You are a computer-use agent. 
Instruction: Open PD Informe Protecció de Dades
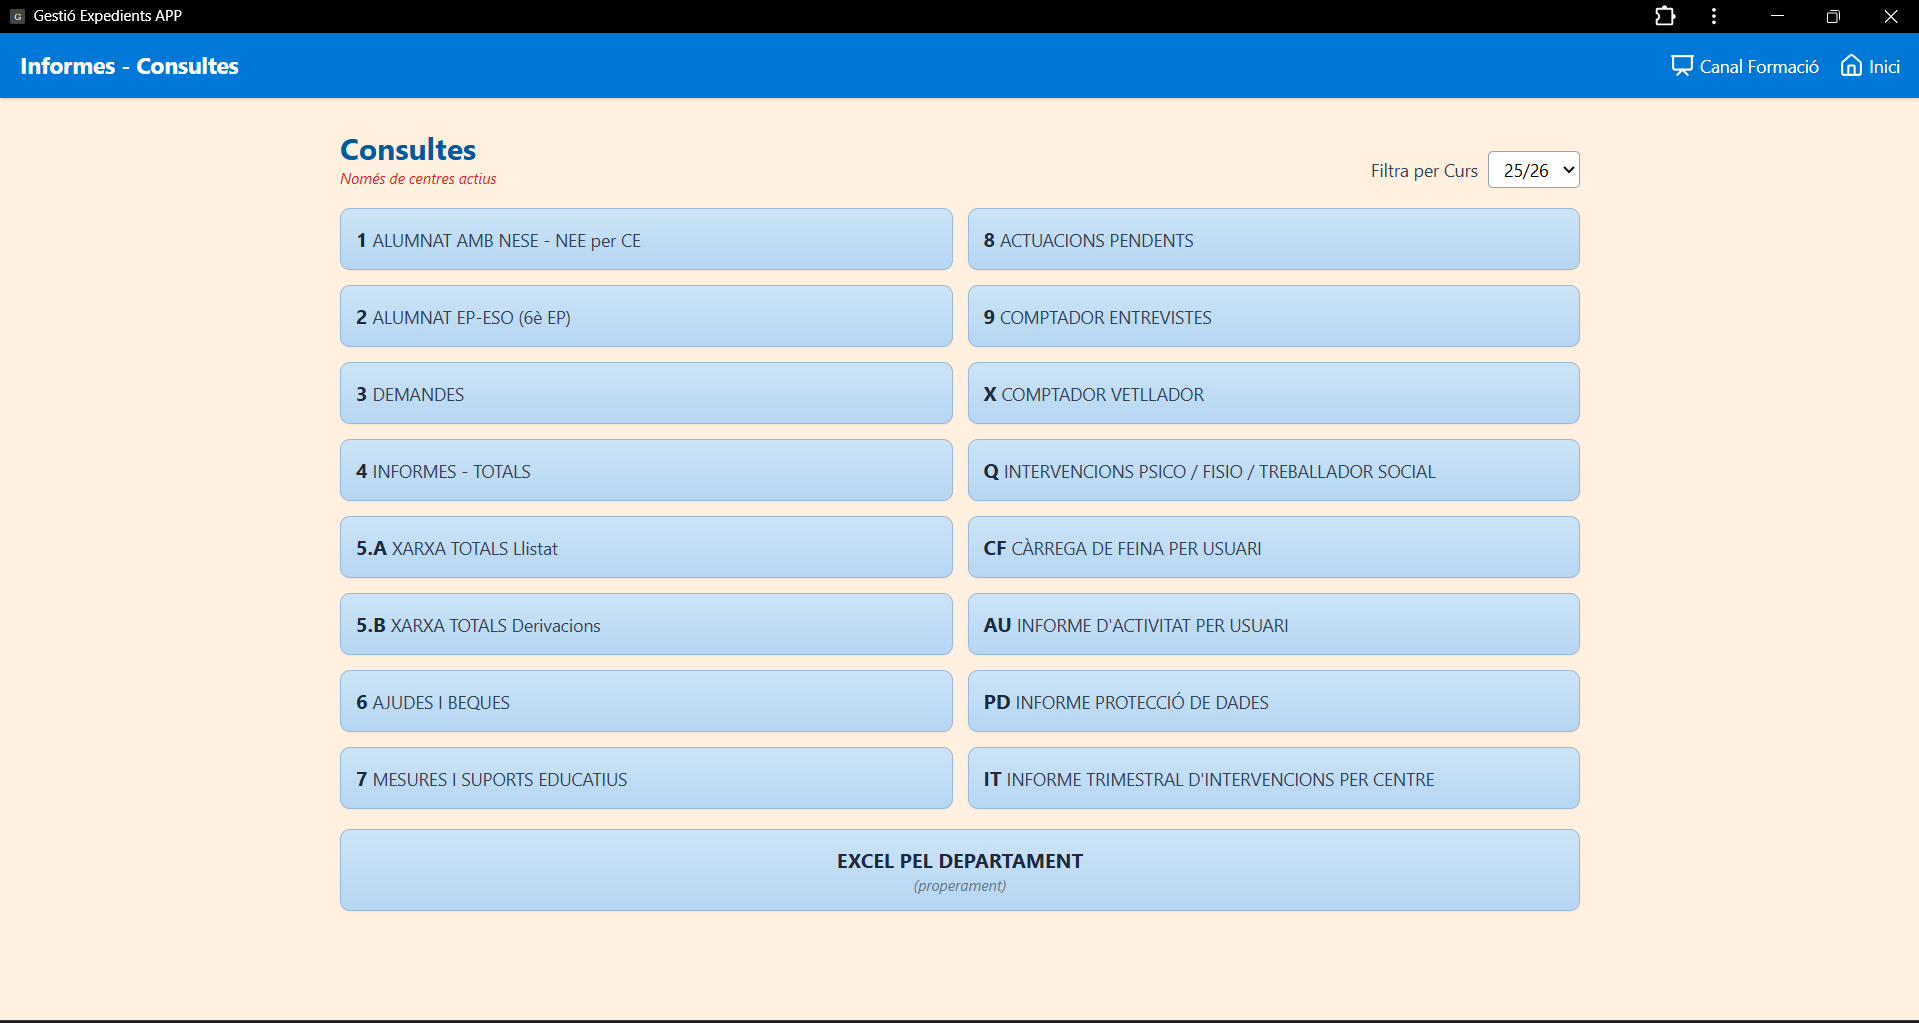(x=1273, y=701)
